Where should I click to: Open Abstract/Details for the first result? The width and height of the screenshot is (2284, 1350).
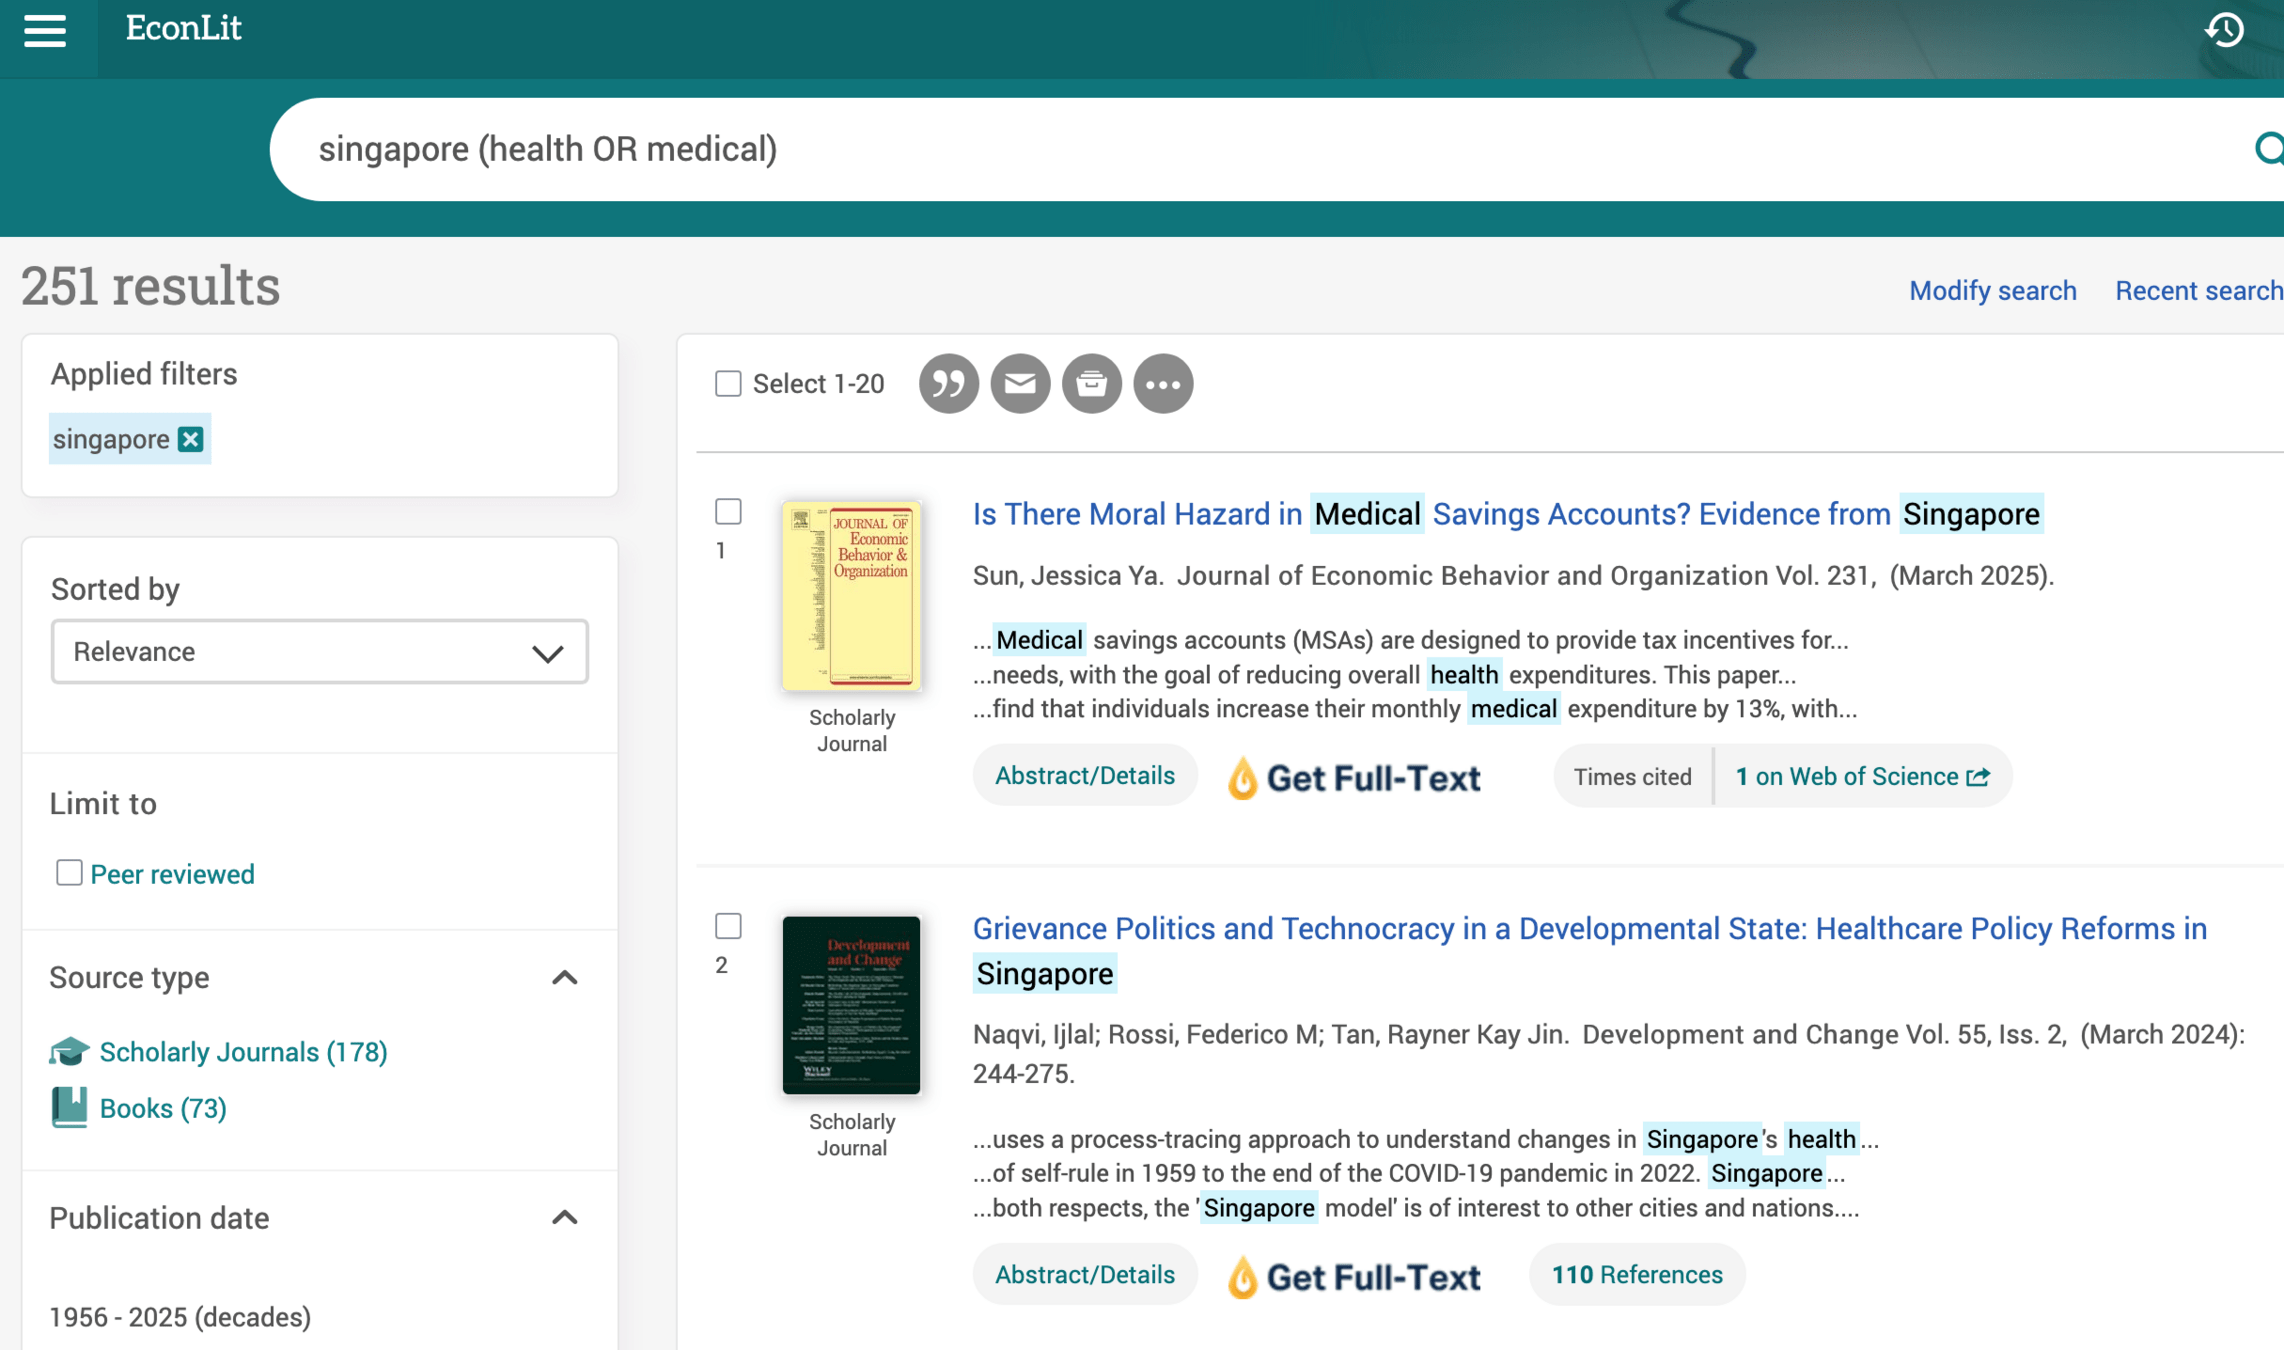click(1084, 776)
